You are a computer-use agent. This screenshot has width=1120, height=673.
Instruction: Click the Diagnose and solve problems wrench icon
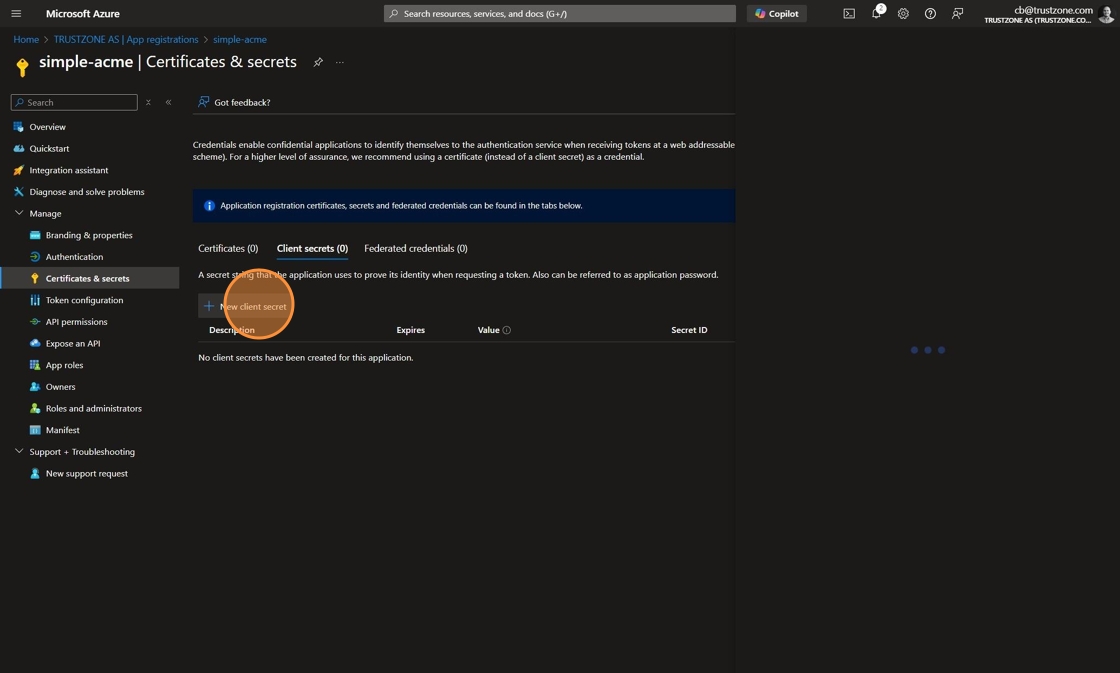click(x=19, y=191)
